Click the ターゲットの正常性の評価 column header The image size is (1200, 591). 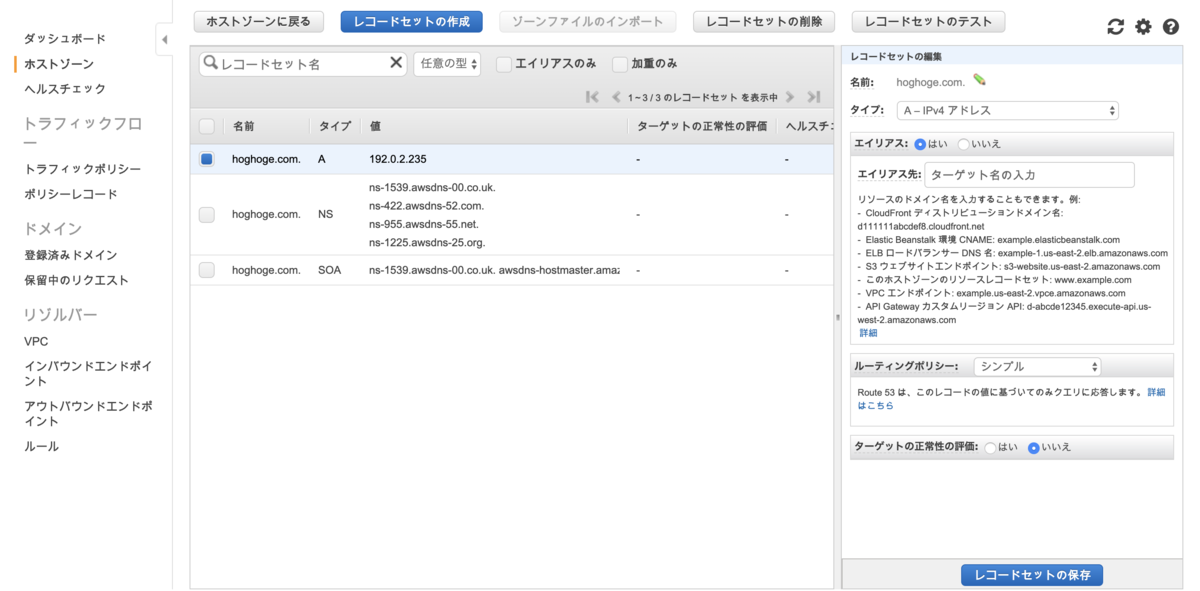[702, 127]
